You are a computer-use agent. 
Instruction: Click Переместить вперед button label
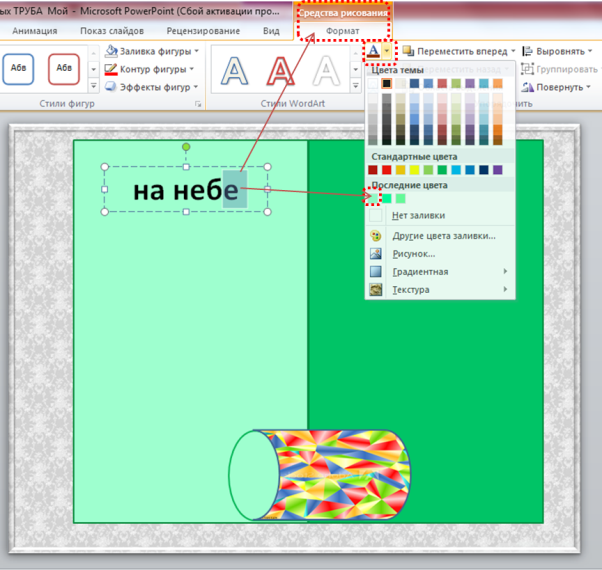462,51
